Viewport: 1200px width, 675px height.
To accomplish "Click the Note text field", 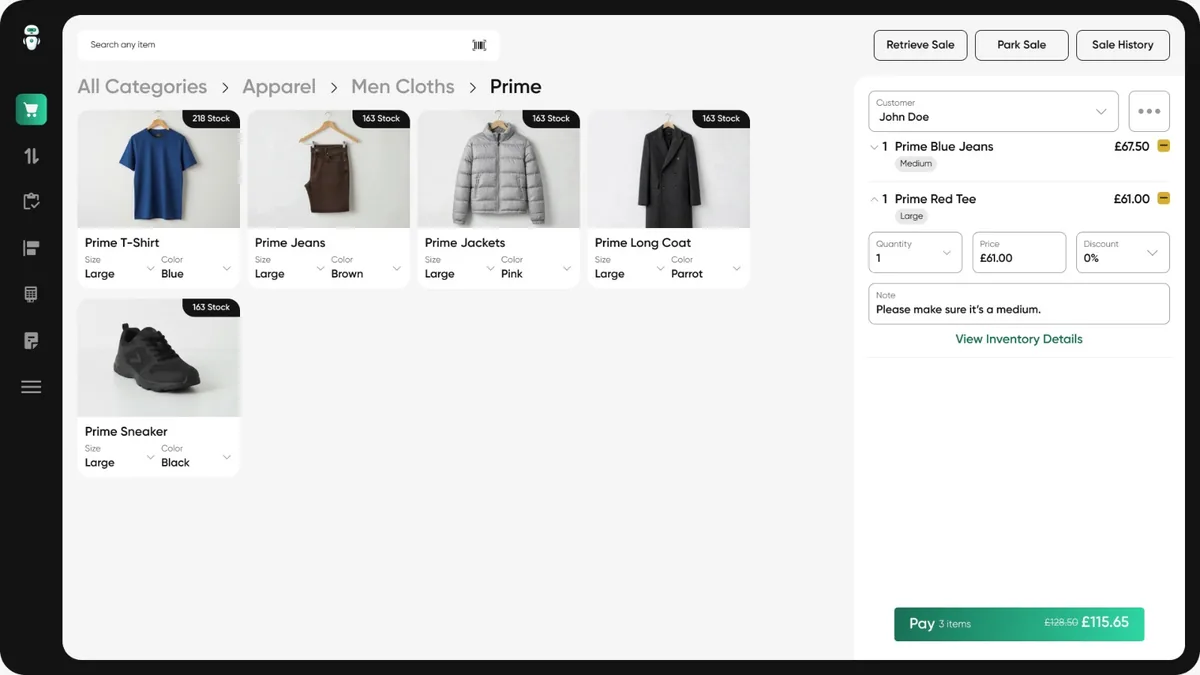I will [1019, 304].
